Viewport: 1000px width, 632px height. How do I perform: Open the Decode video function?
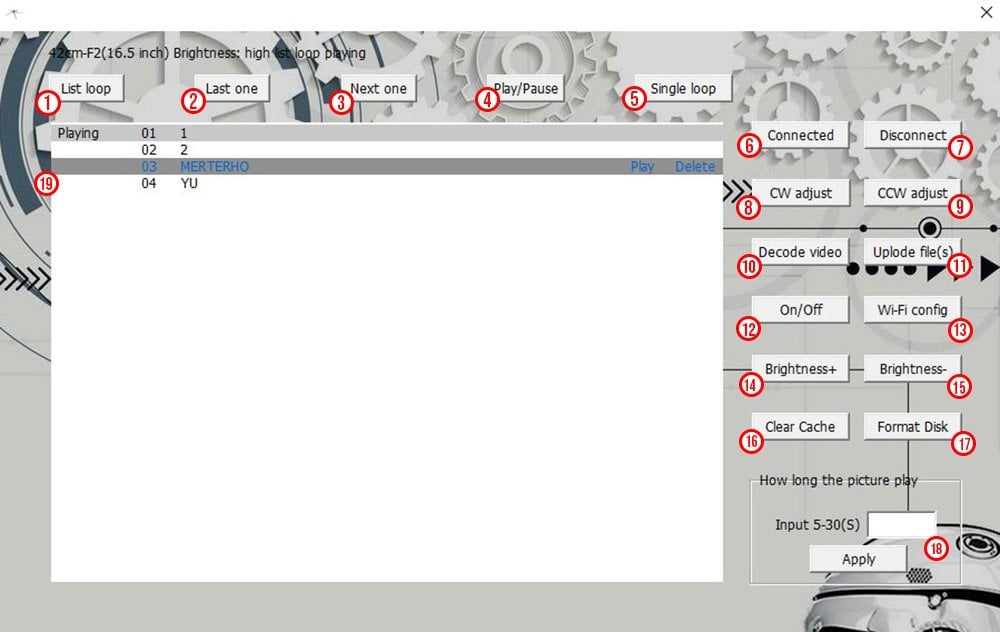coord(800,251)
